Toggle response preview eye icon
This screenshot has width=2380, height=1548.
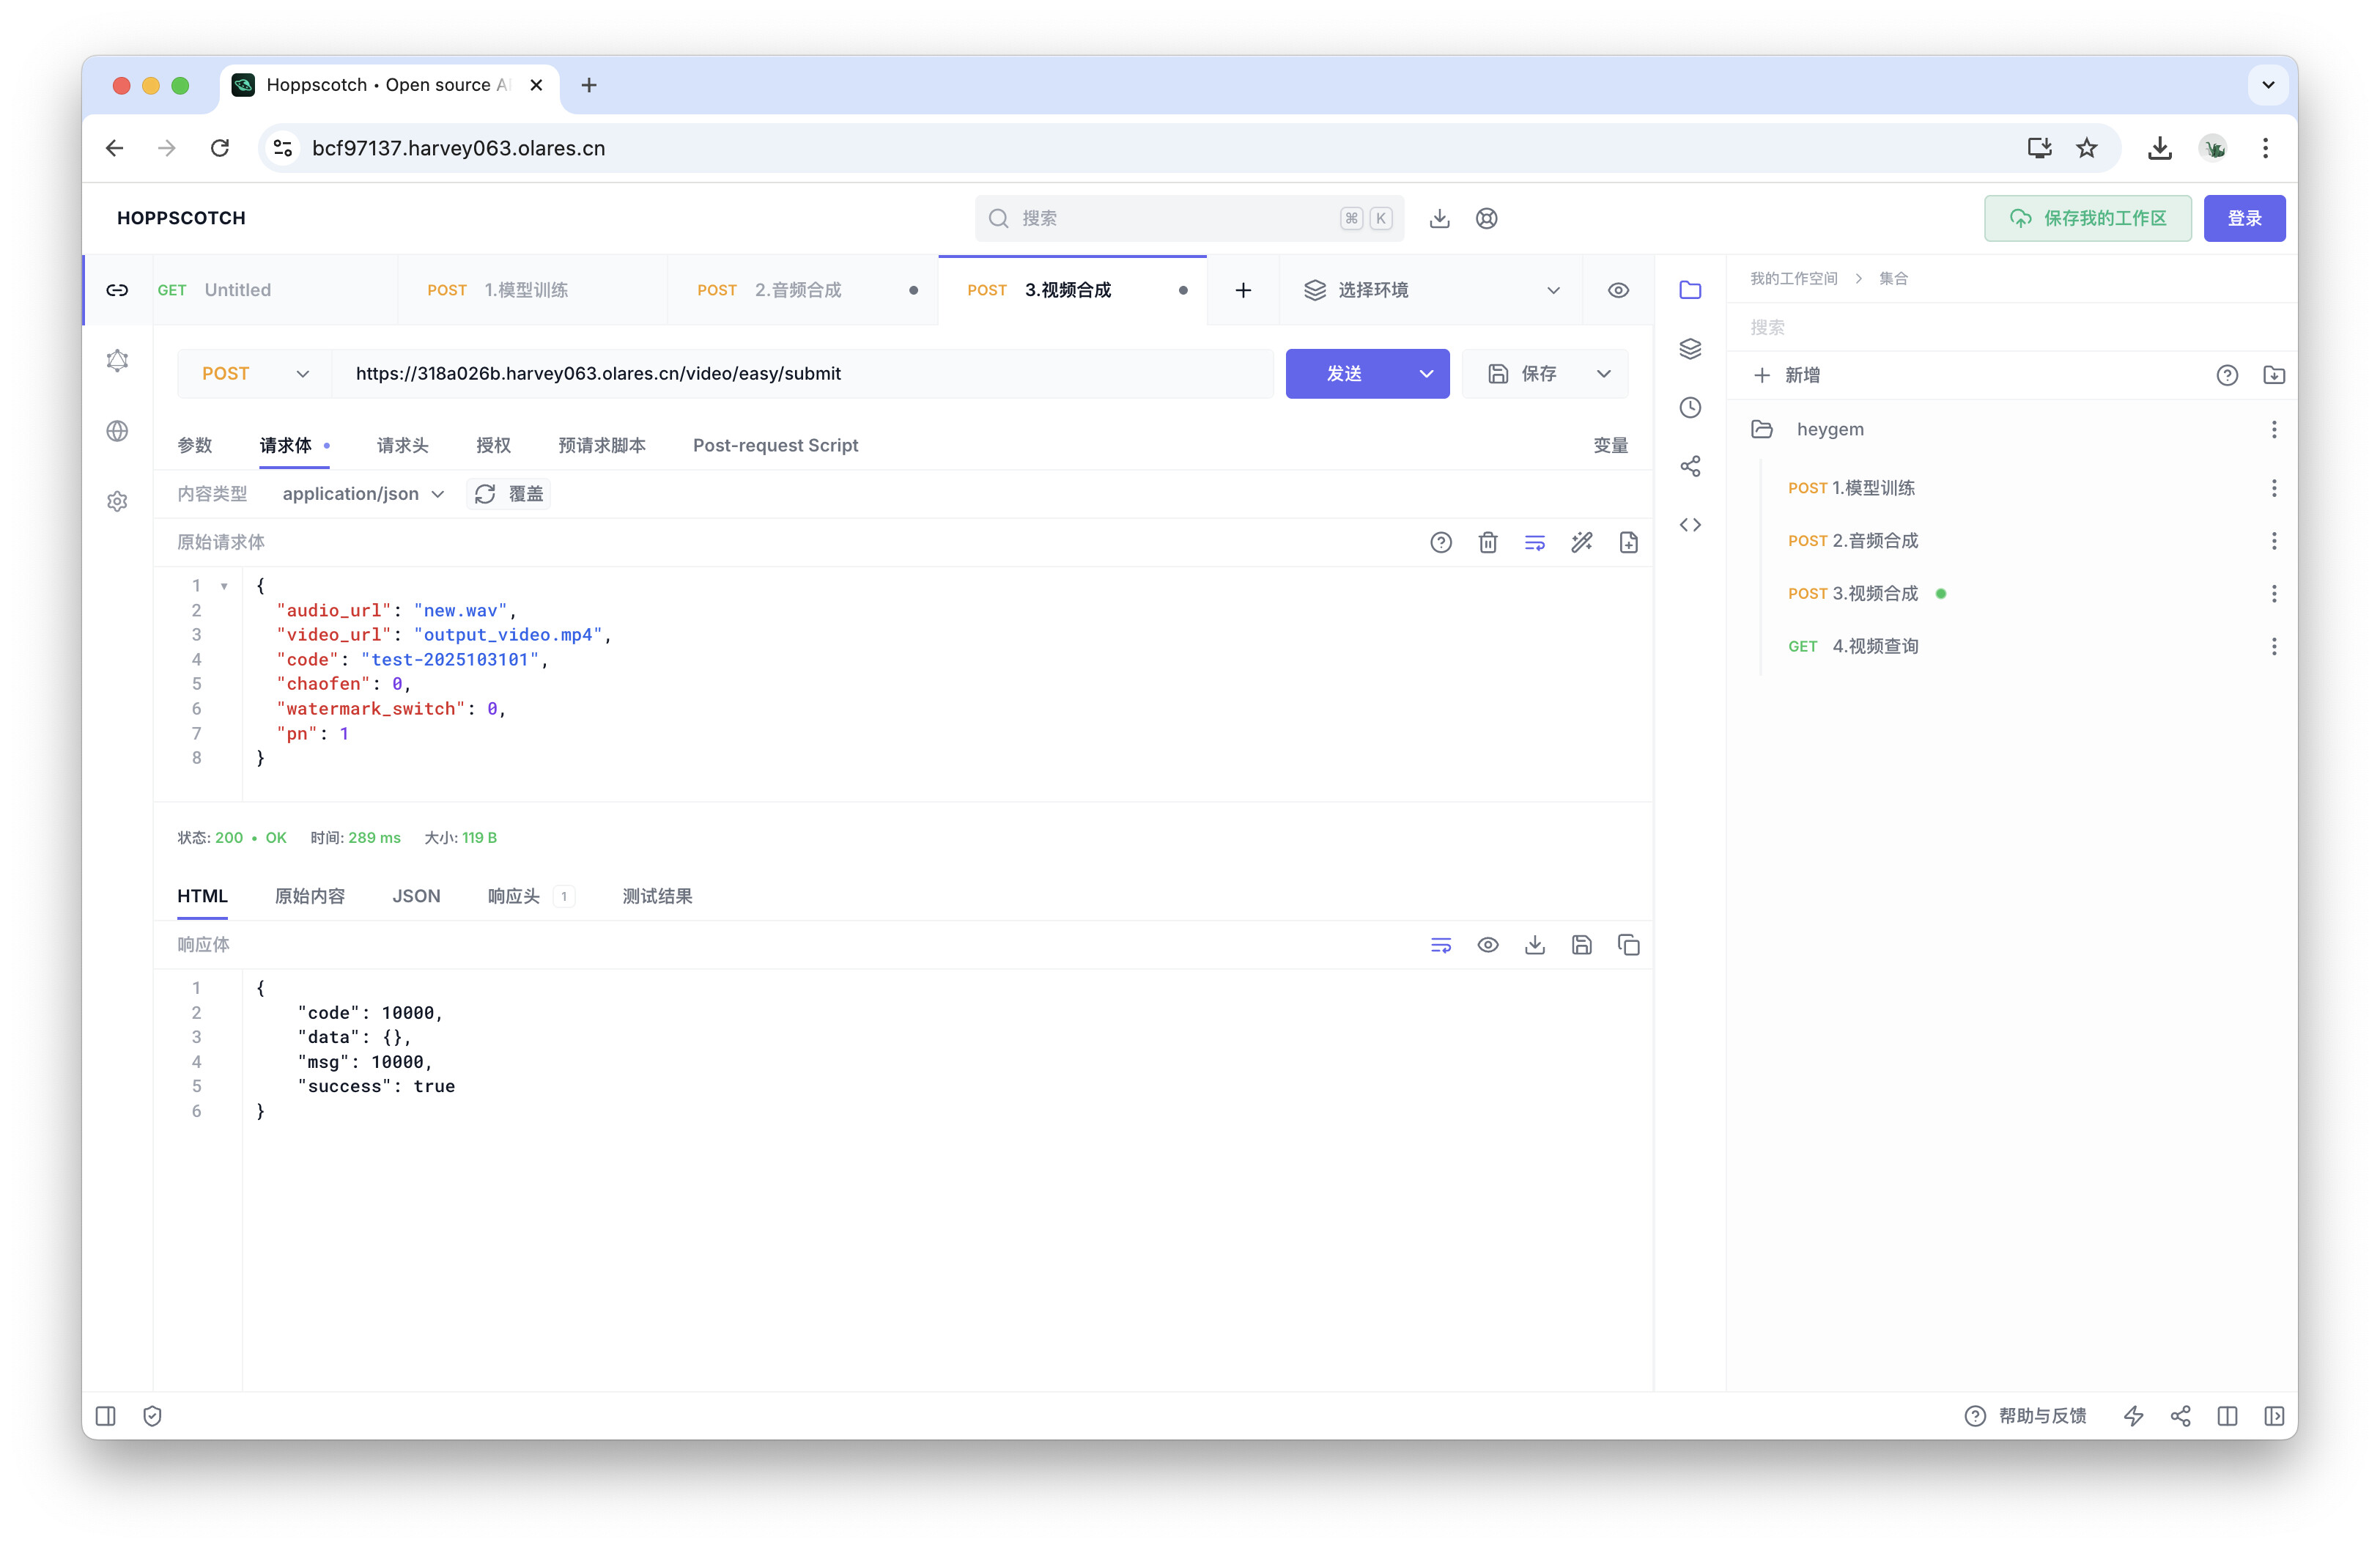click(x=1487, y=945)
